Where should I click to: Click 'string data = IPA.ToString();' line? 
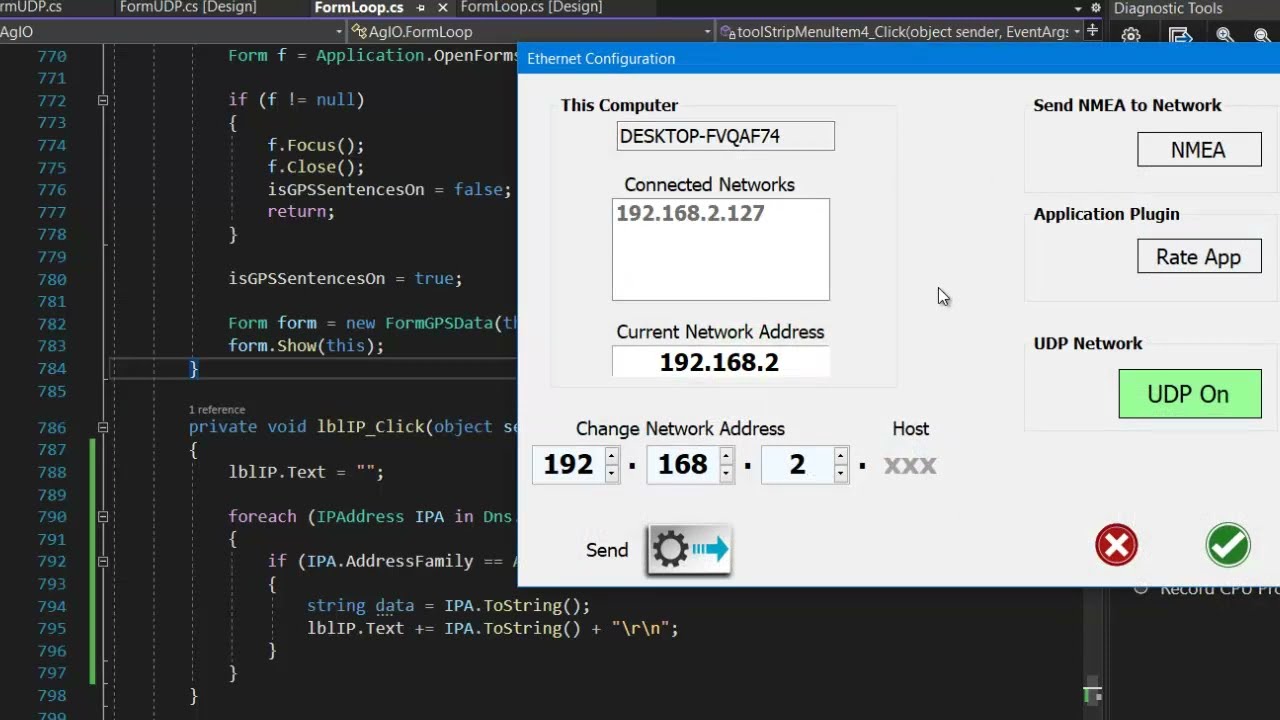pyautogui.click(x=448, y=606)
